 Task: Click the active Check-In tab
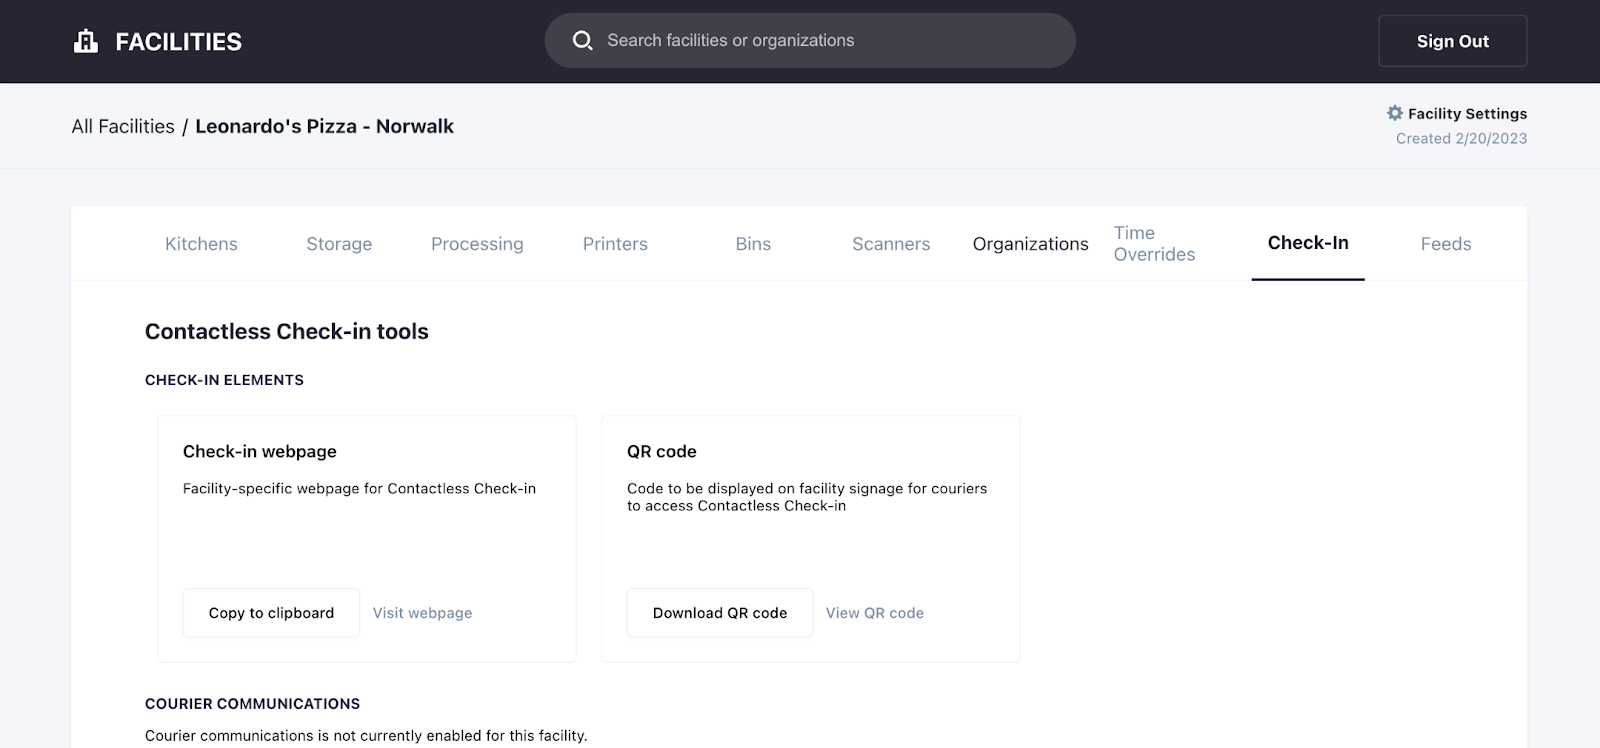tap(1307, 243)
